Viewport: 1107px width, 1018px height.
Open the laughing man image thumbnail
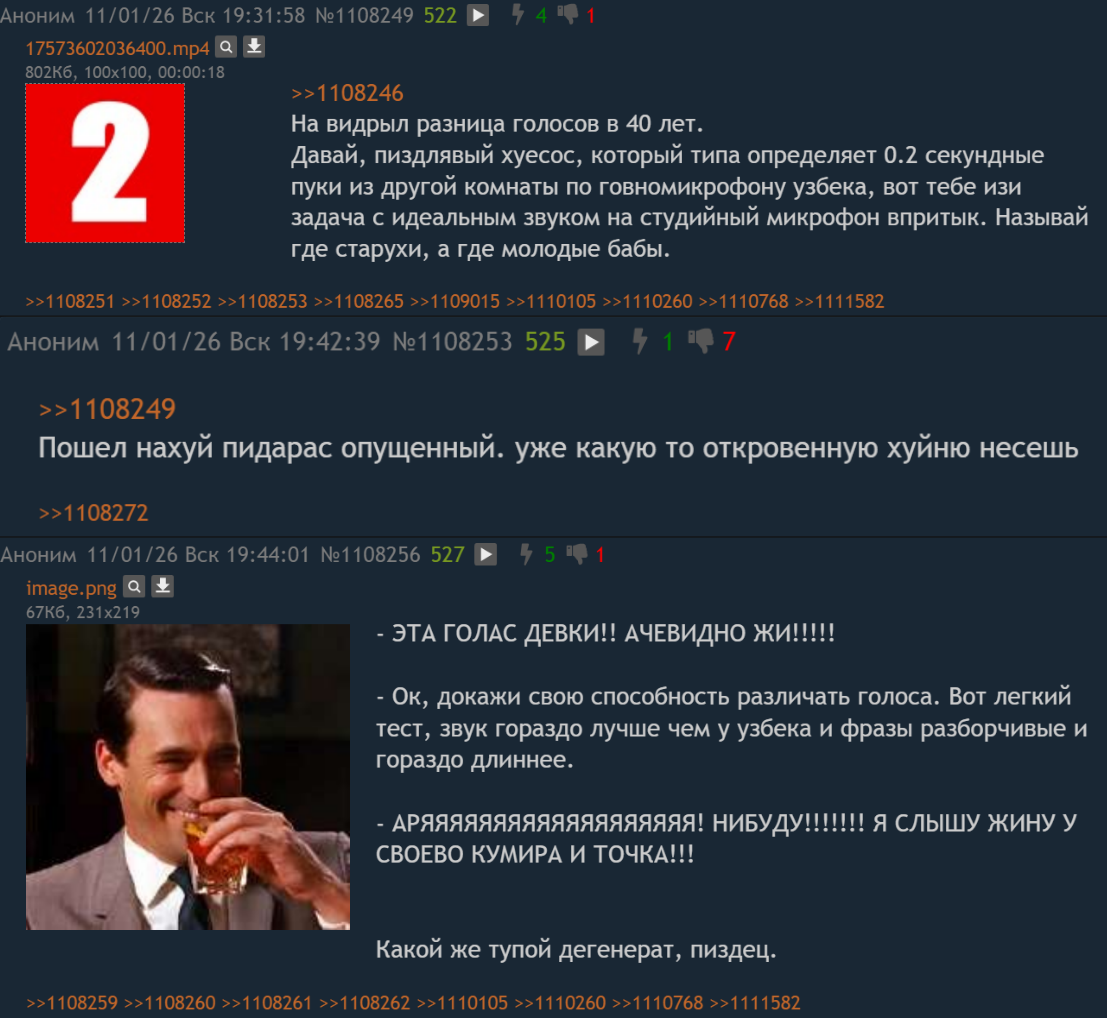[188, 777]
